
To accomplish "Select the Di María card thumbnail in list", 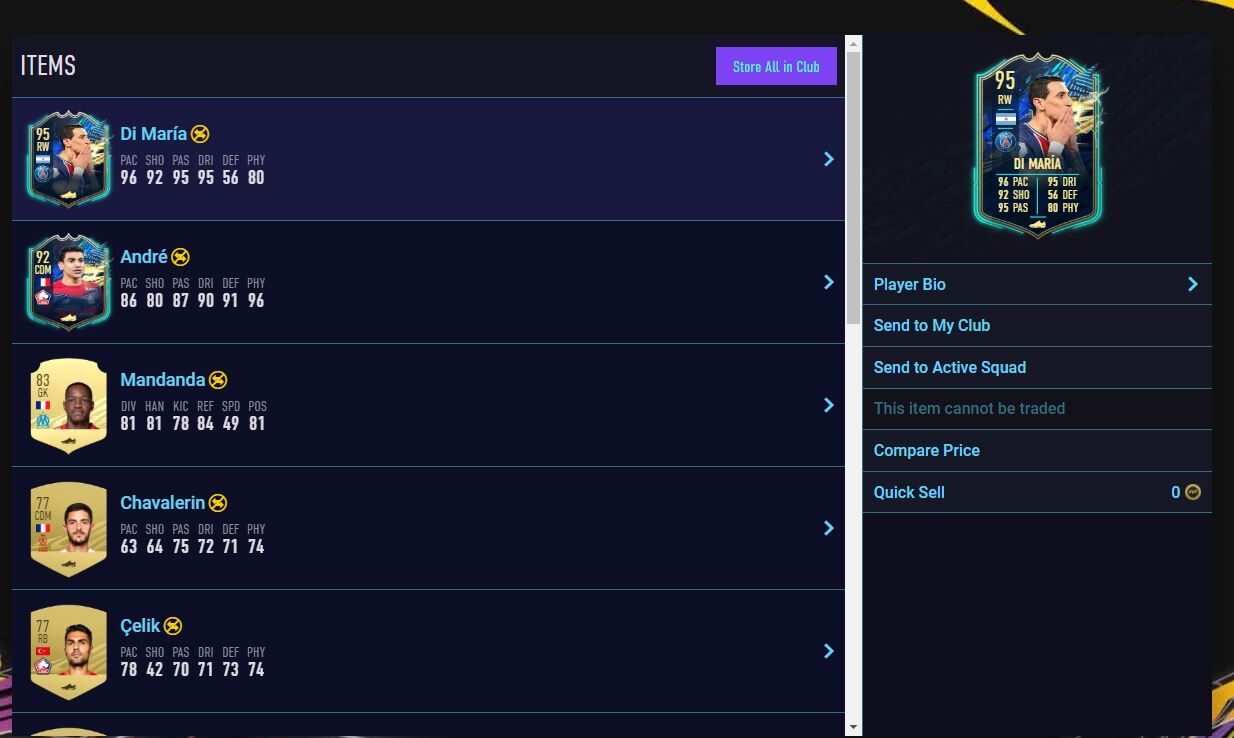I will click(69, 159).
